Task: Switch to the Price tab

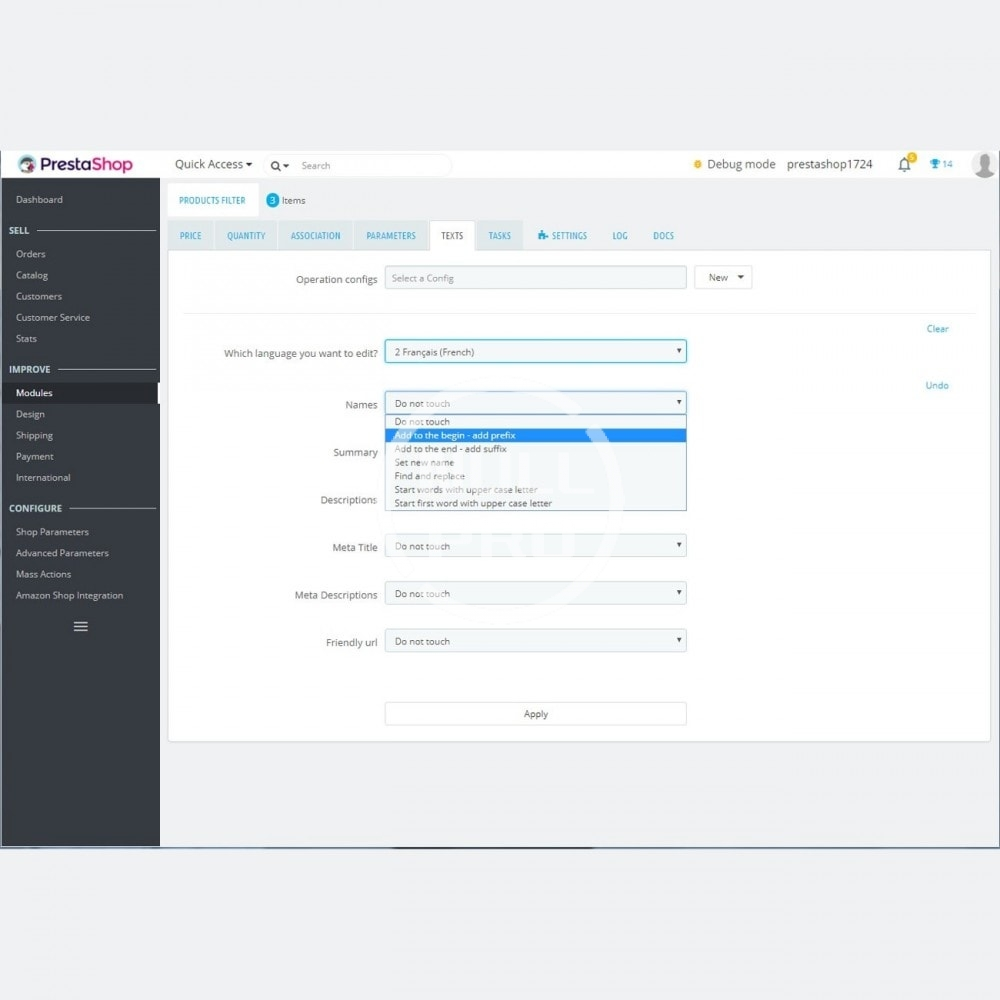Action: (190, 236)
